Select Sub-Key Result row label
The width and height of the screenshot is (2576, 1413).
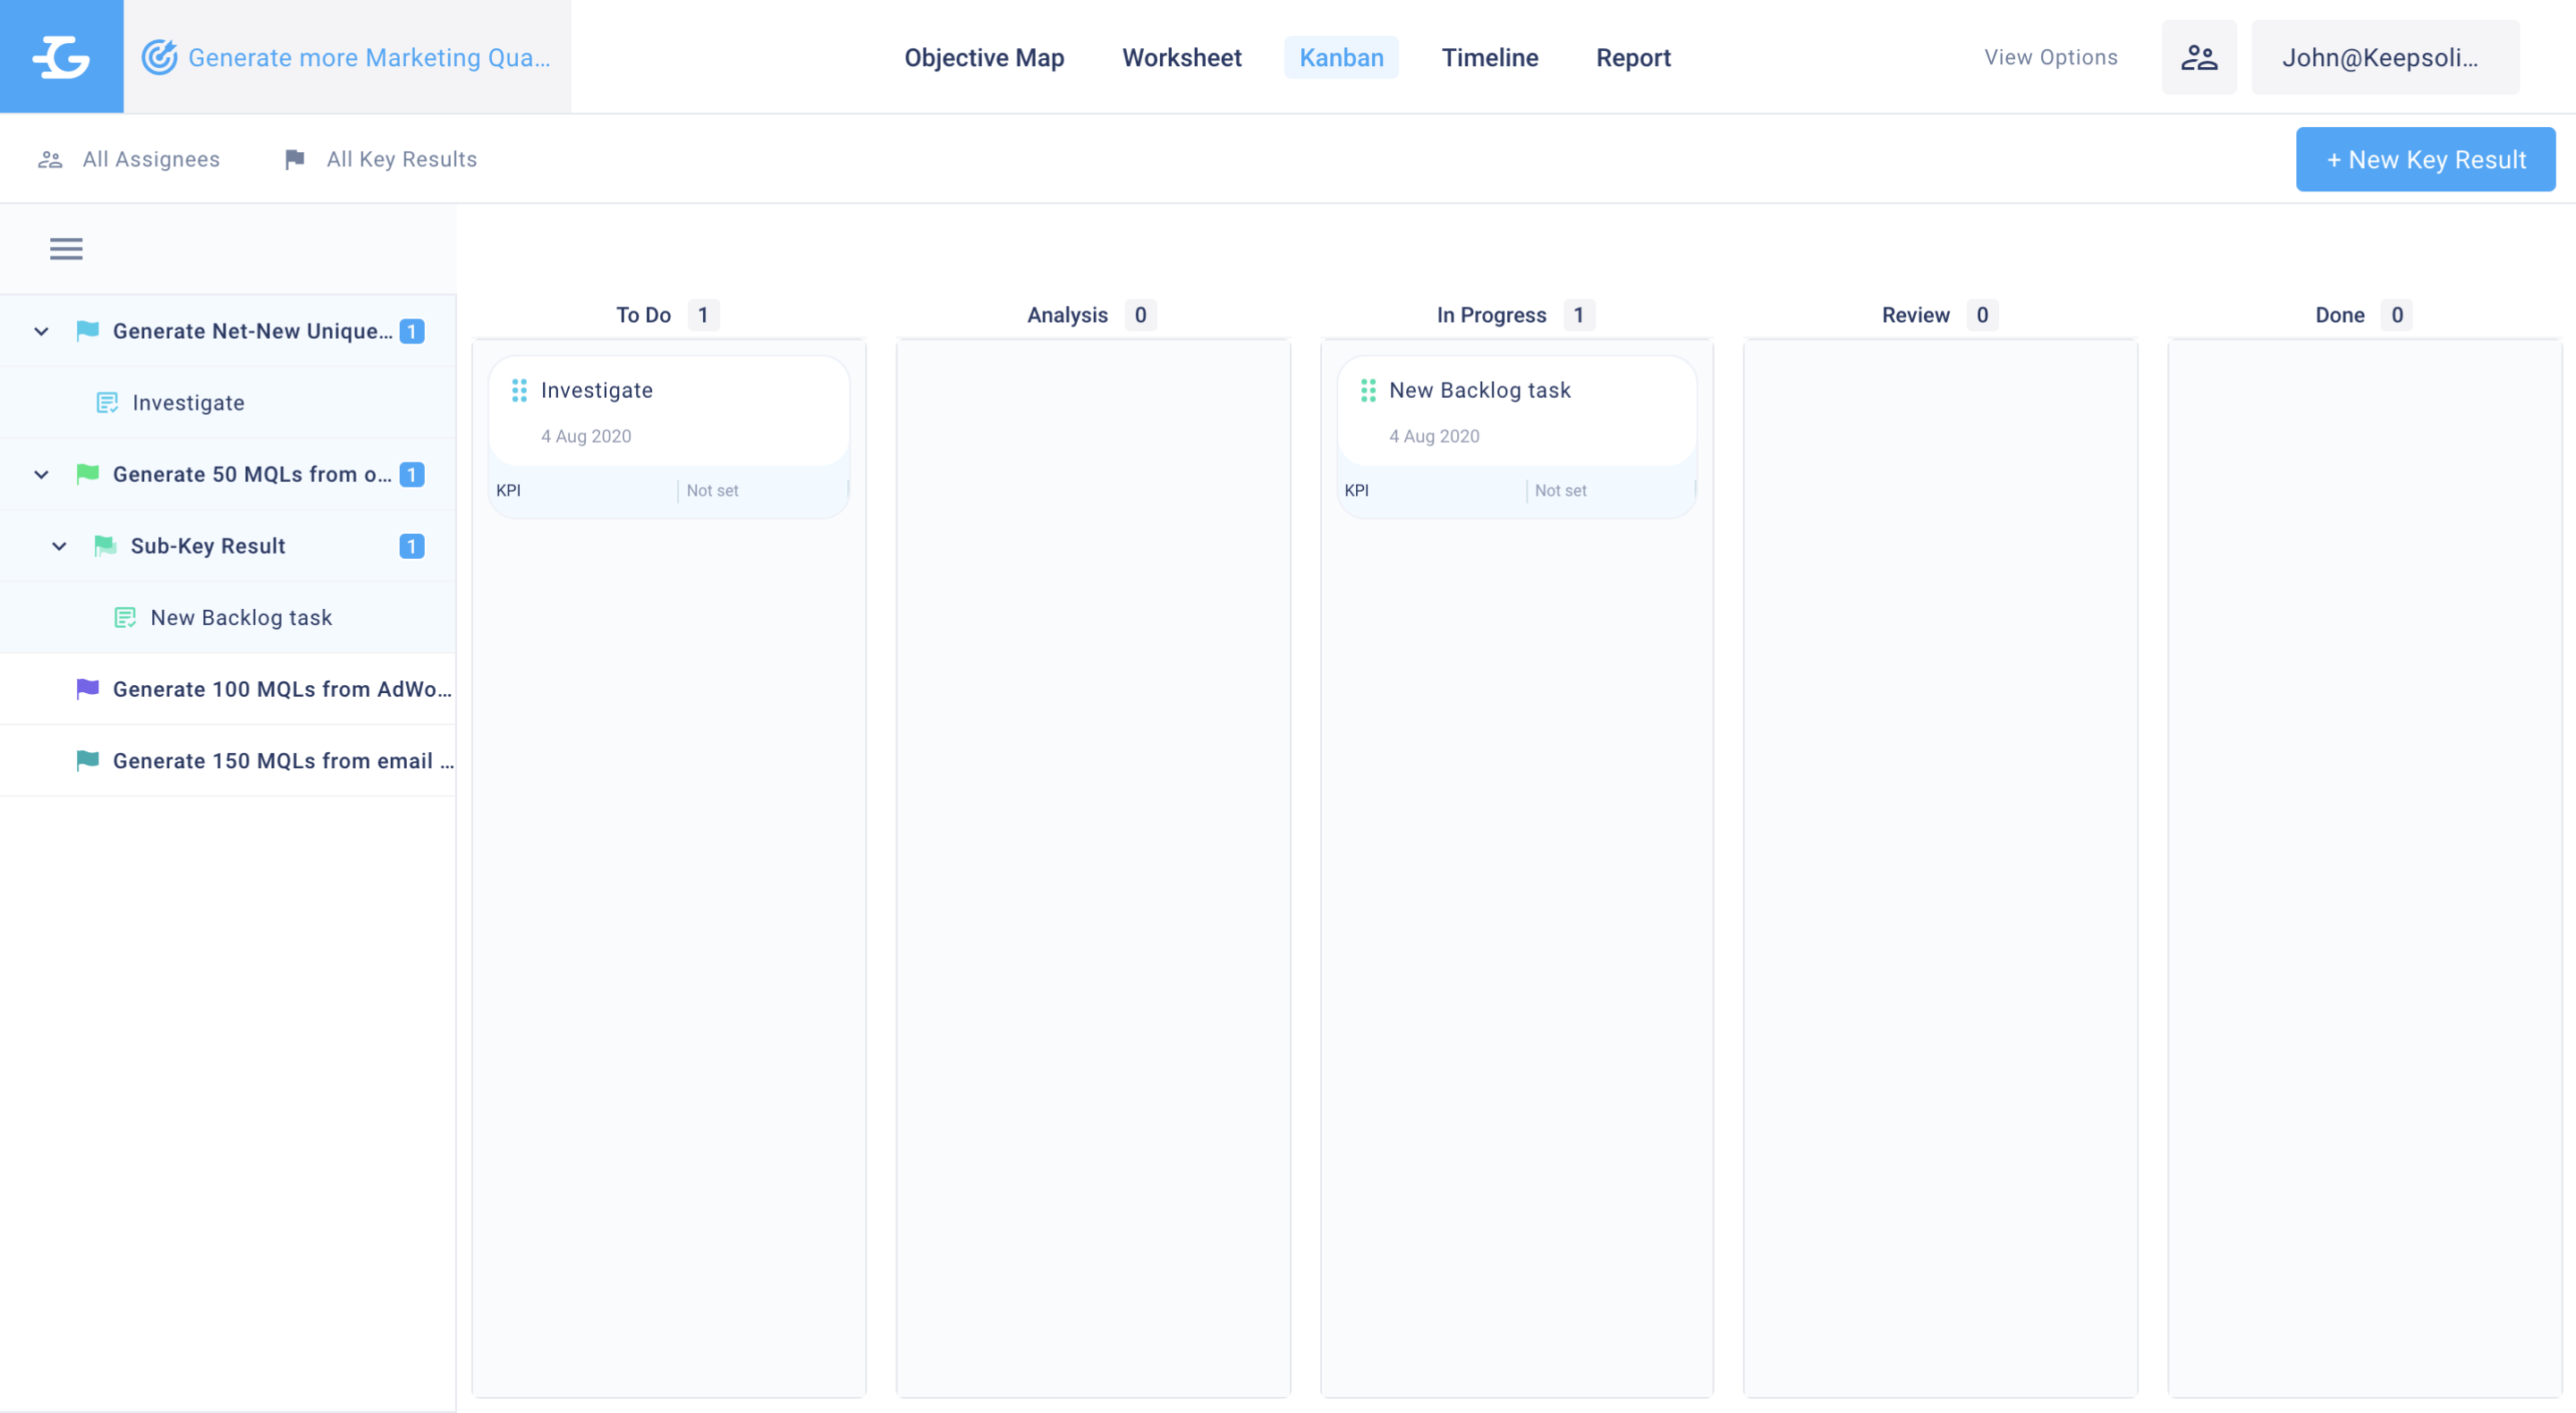pyautogui.click(x=208, y=546)
